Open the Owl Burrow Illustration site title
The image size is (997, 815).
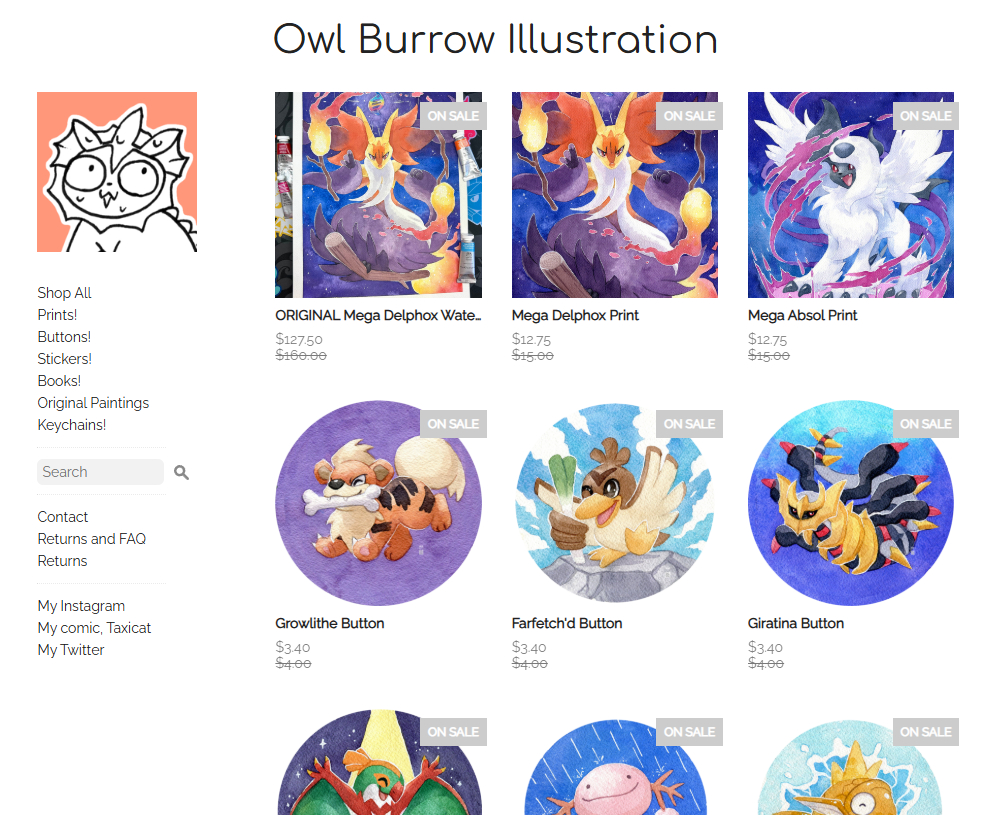pyautogui.click(x=495, y=40)
